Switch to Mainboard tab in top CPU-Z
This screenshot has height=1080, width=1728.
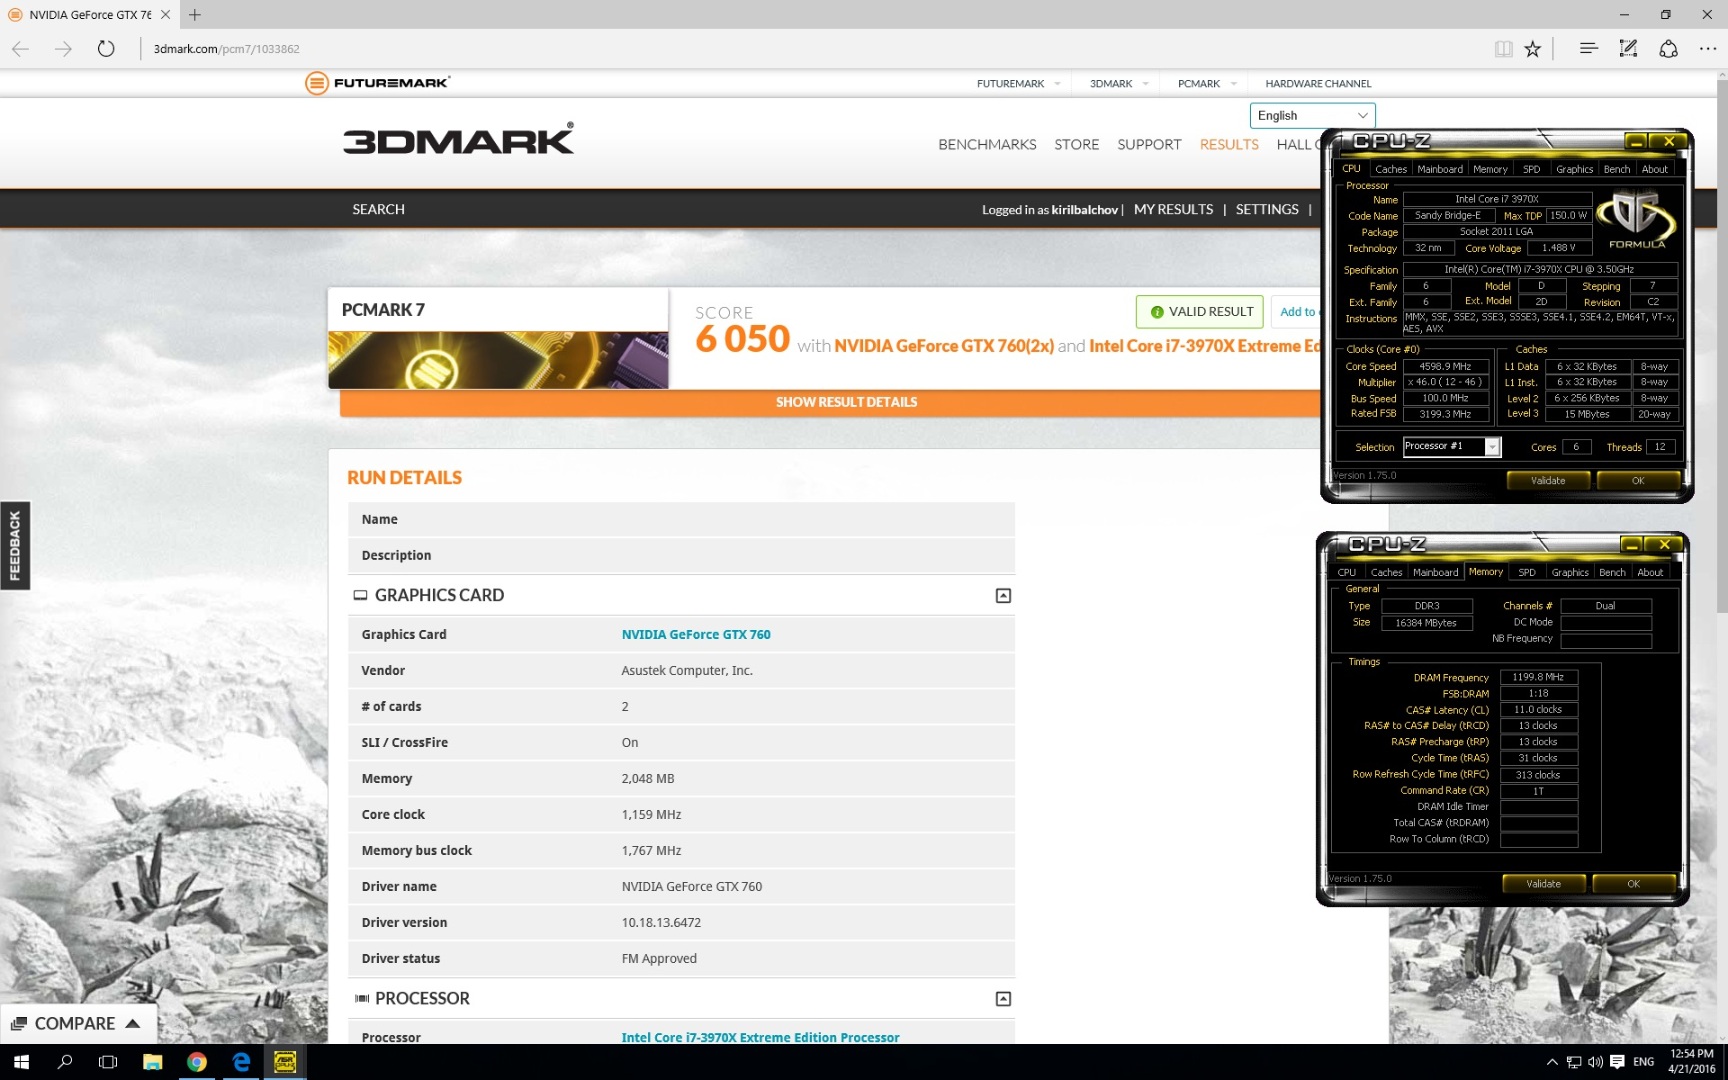pyautogui.click(x=1440, y=170)
